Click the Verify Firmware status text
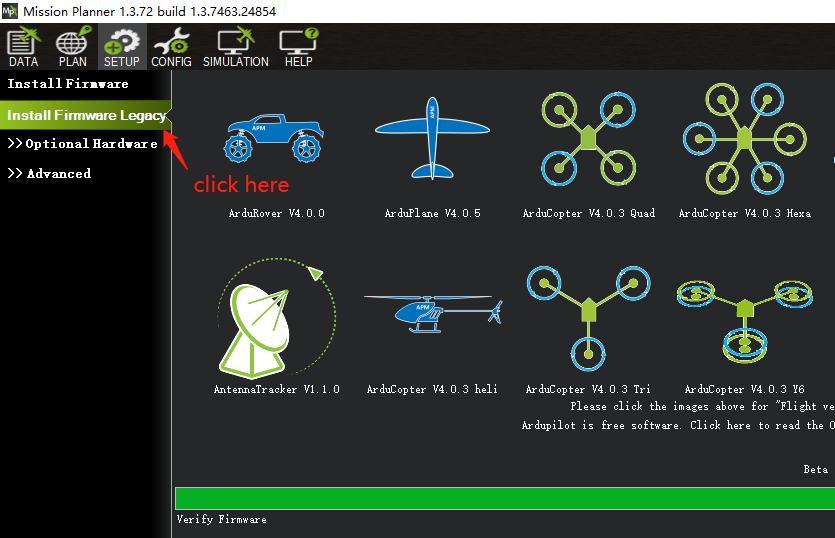The image size is (835, 538). click(222, 519)
